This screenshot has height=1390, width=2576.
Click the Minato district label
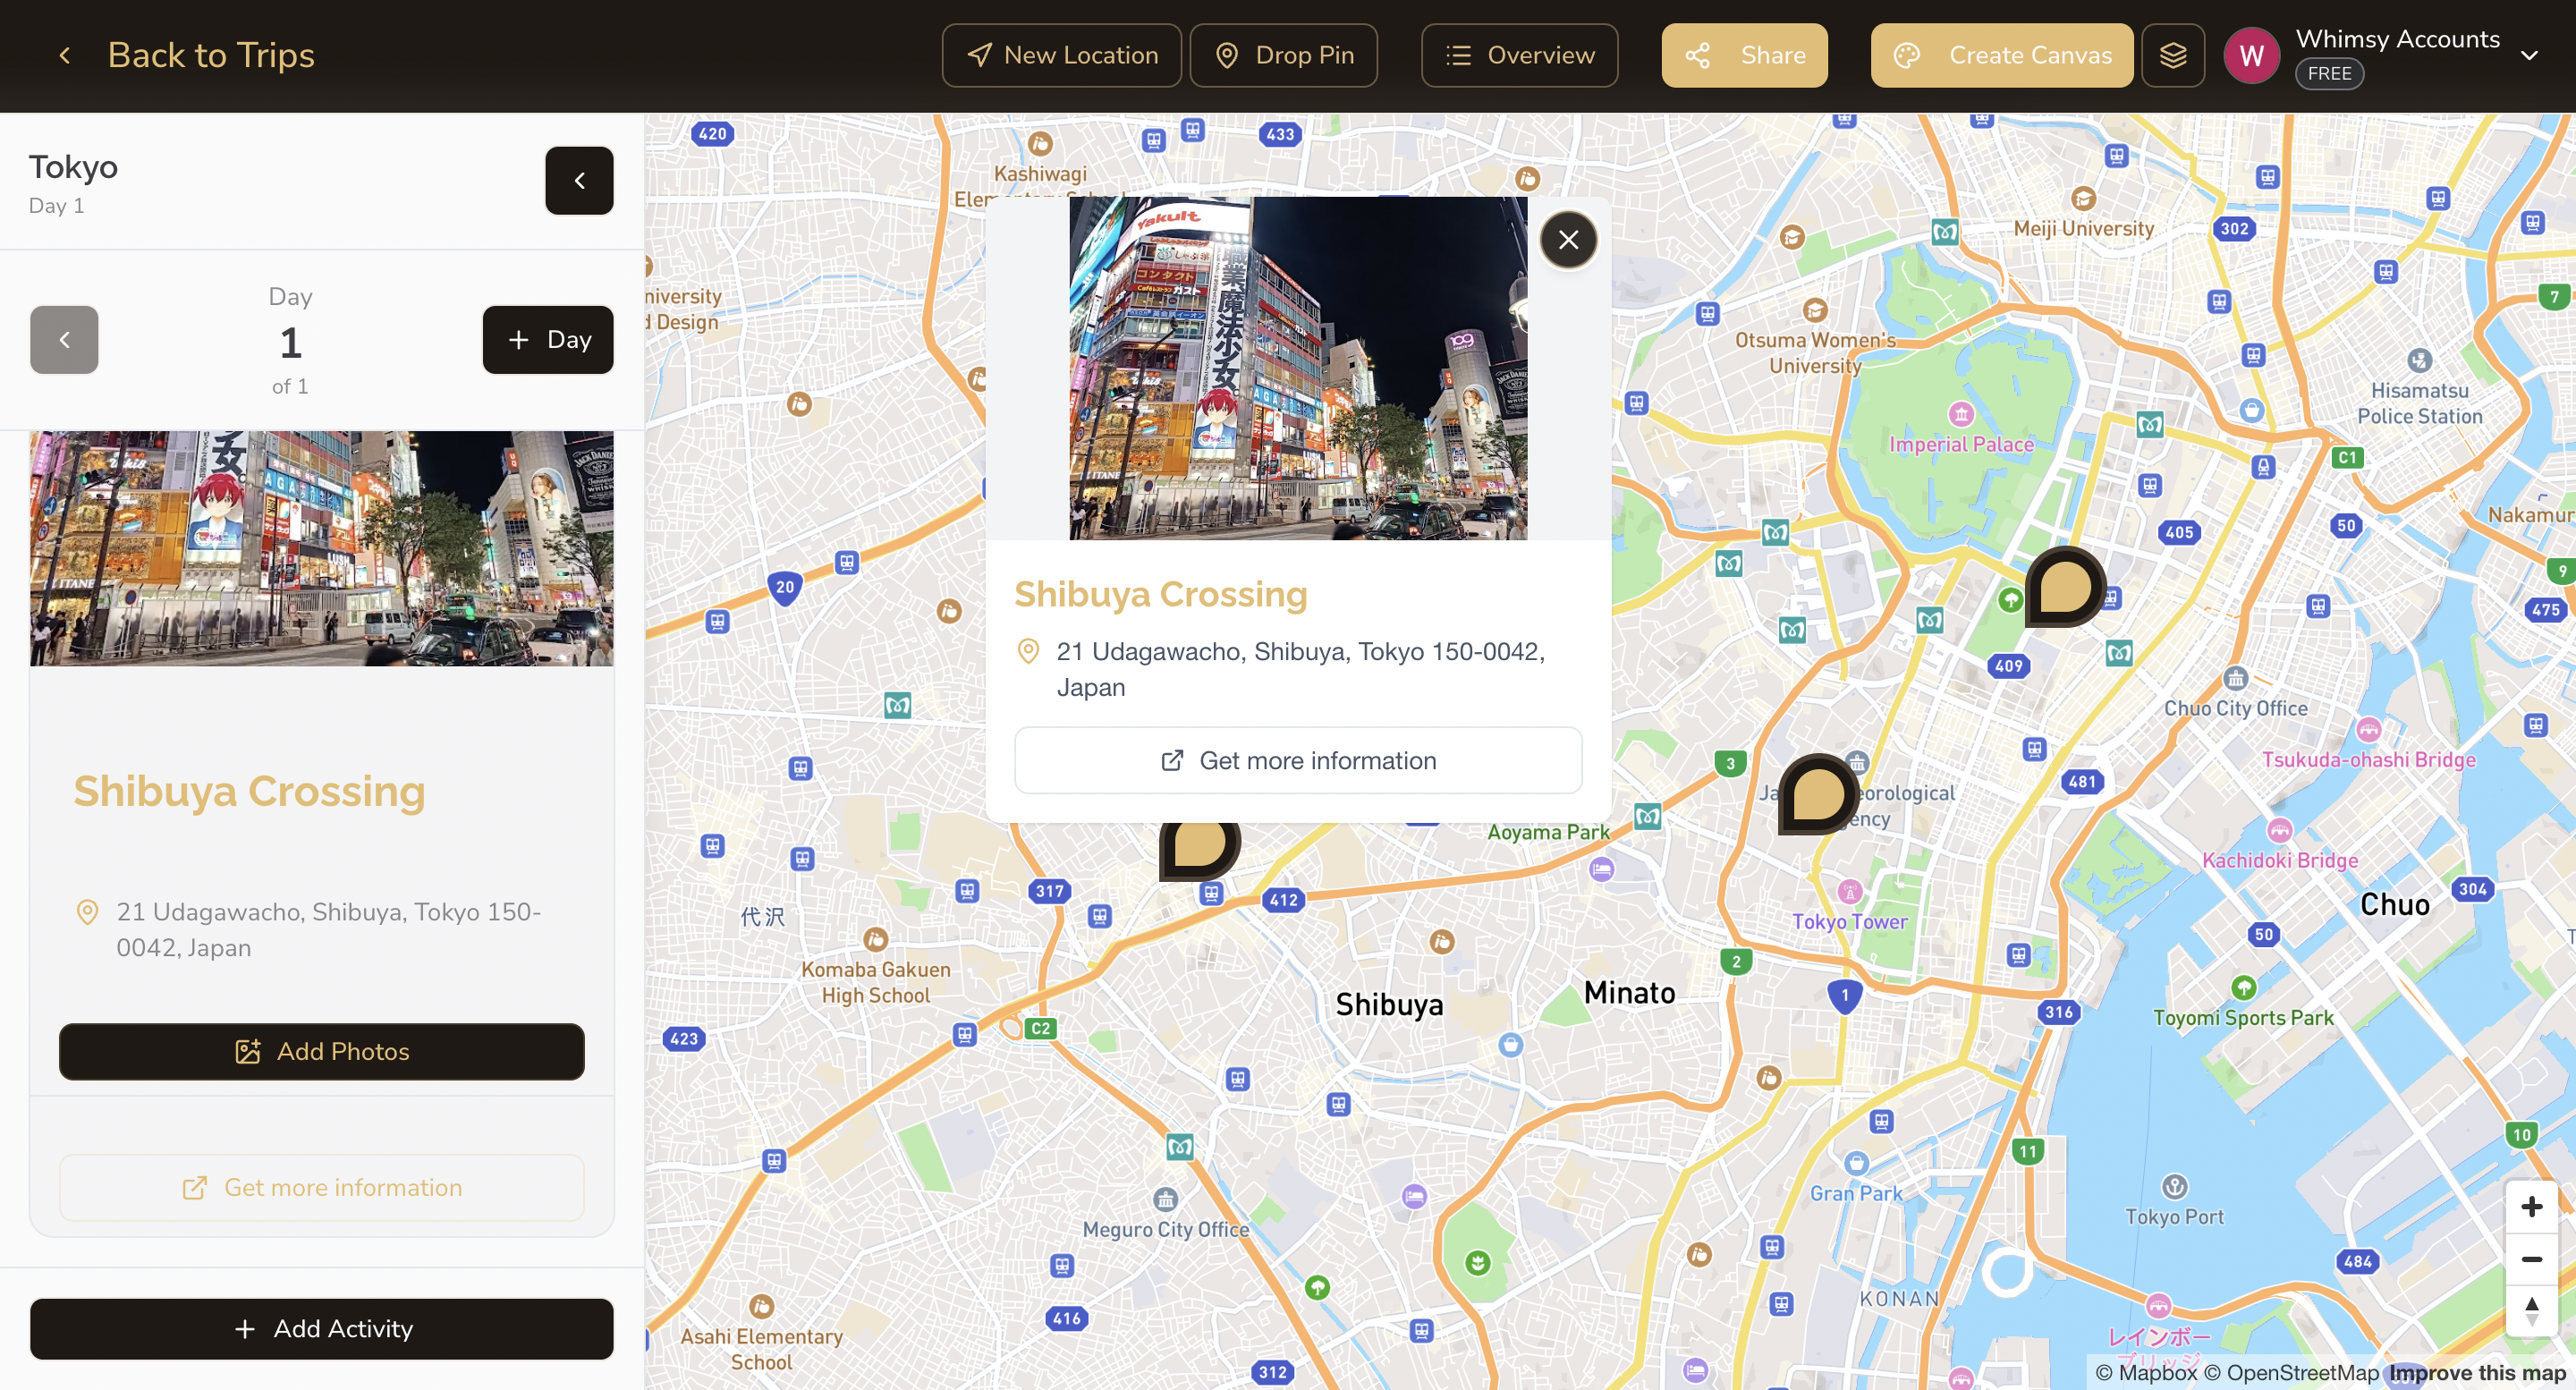tap(1629, 993)
